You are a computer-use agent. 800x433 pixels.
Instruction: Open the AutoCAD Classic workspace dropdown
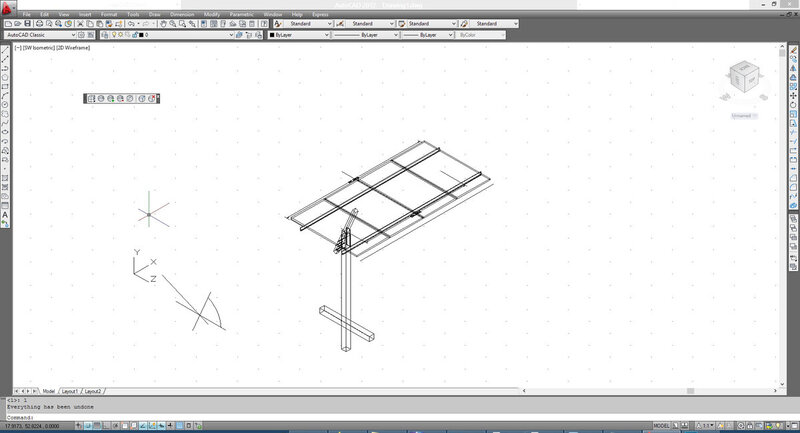click(40, 35)
